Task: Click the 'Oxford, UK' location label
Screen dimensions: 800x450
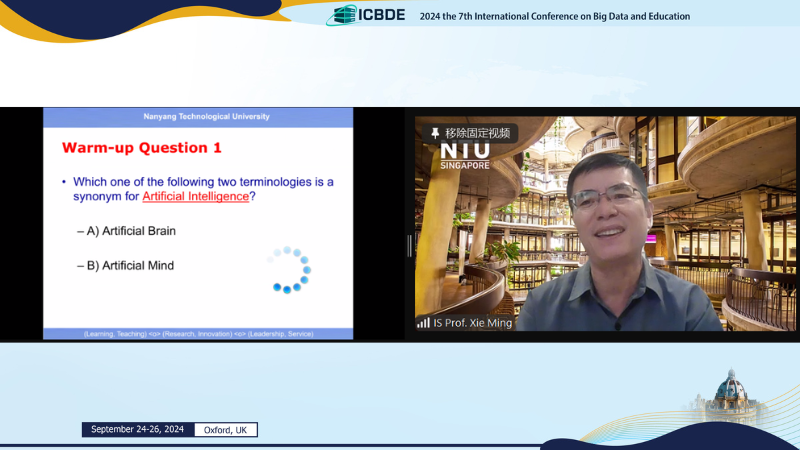Action: click(225, 430)
